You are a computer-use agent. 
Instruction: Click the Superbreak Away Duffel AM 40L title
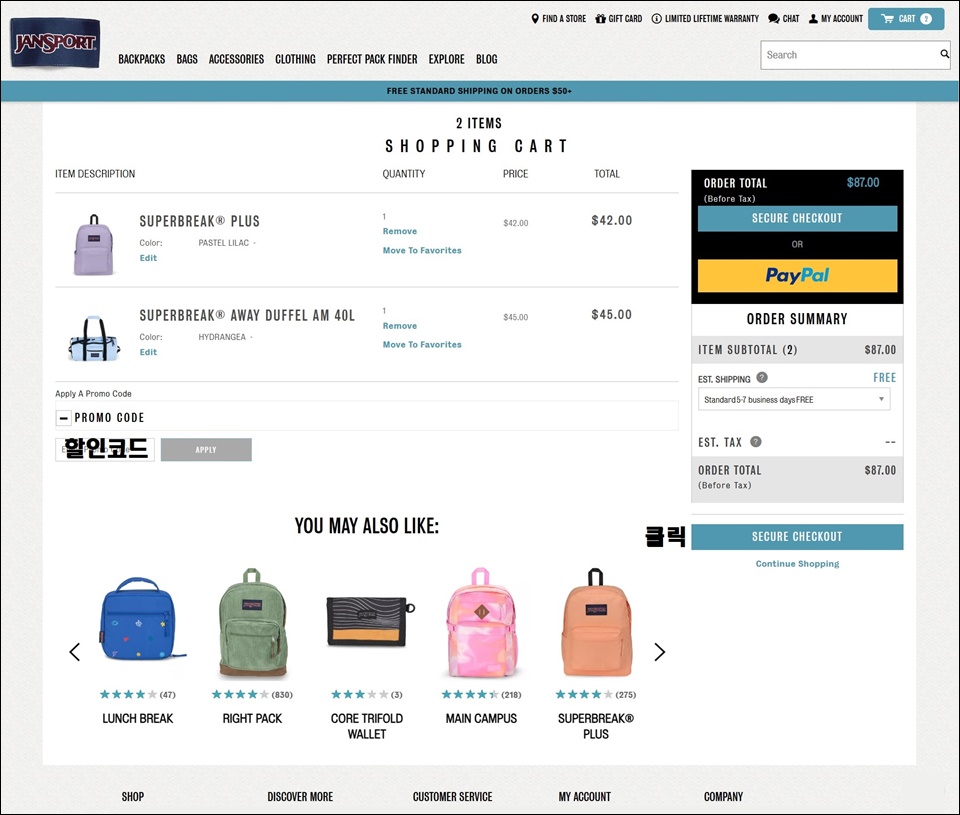point(247,315)
